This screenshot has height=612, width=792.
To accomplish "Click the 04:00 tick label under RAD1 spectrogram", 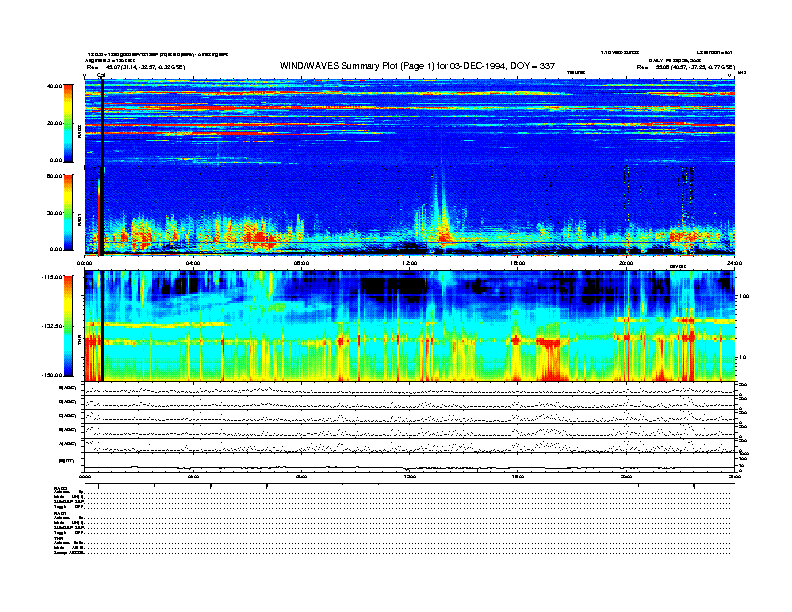I will (x=193, y=263).
